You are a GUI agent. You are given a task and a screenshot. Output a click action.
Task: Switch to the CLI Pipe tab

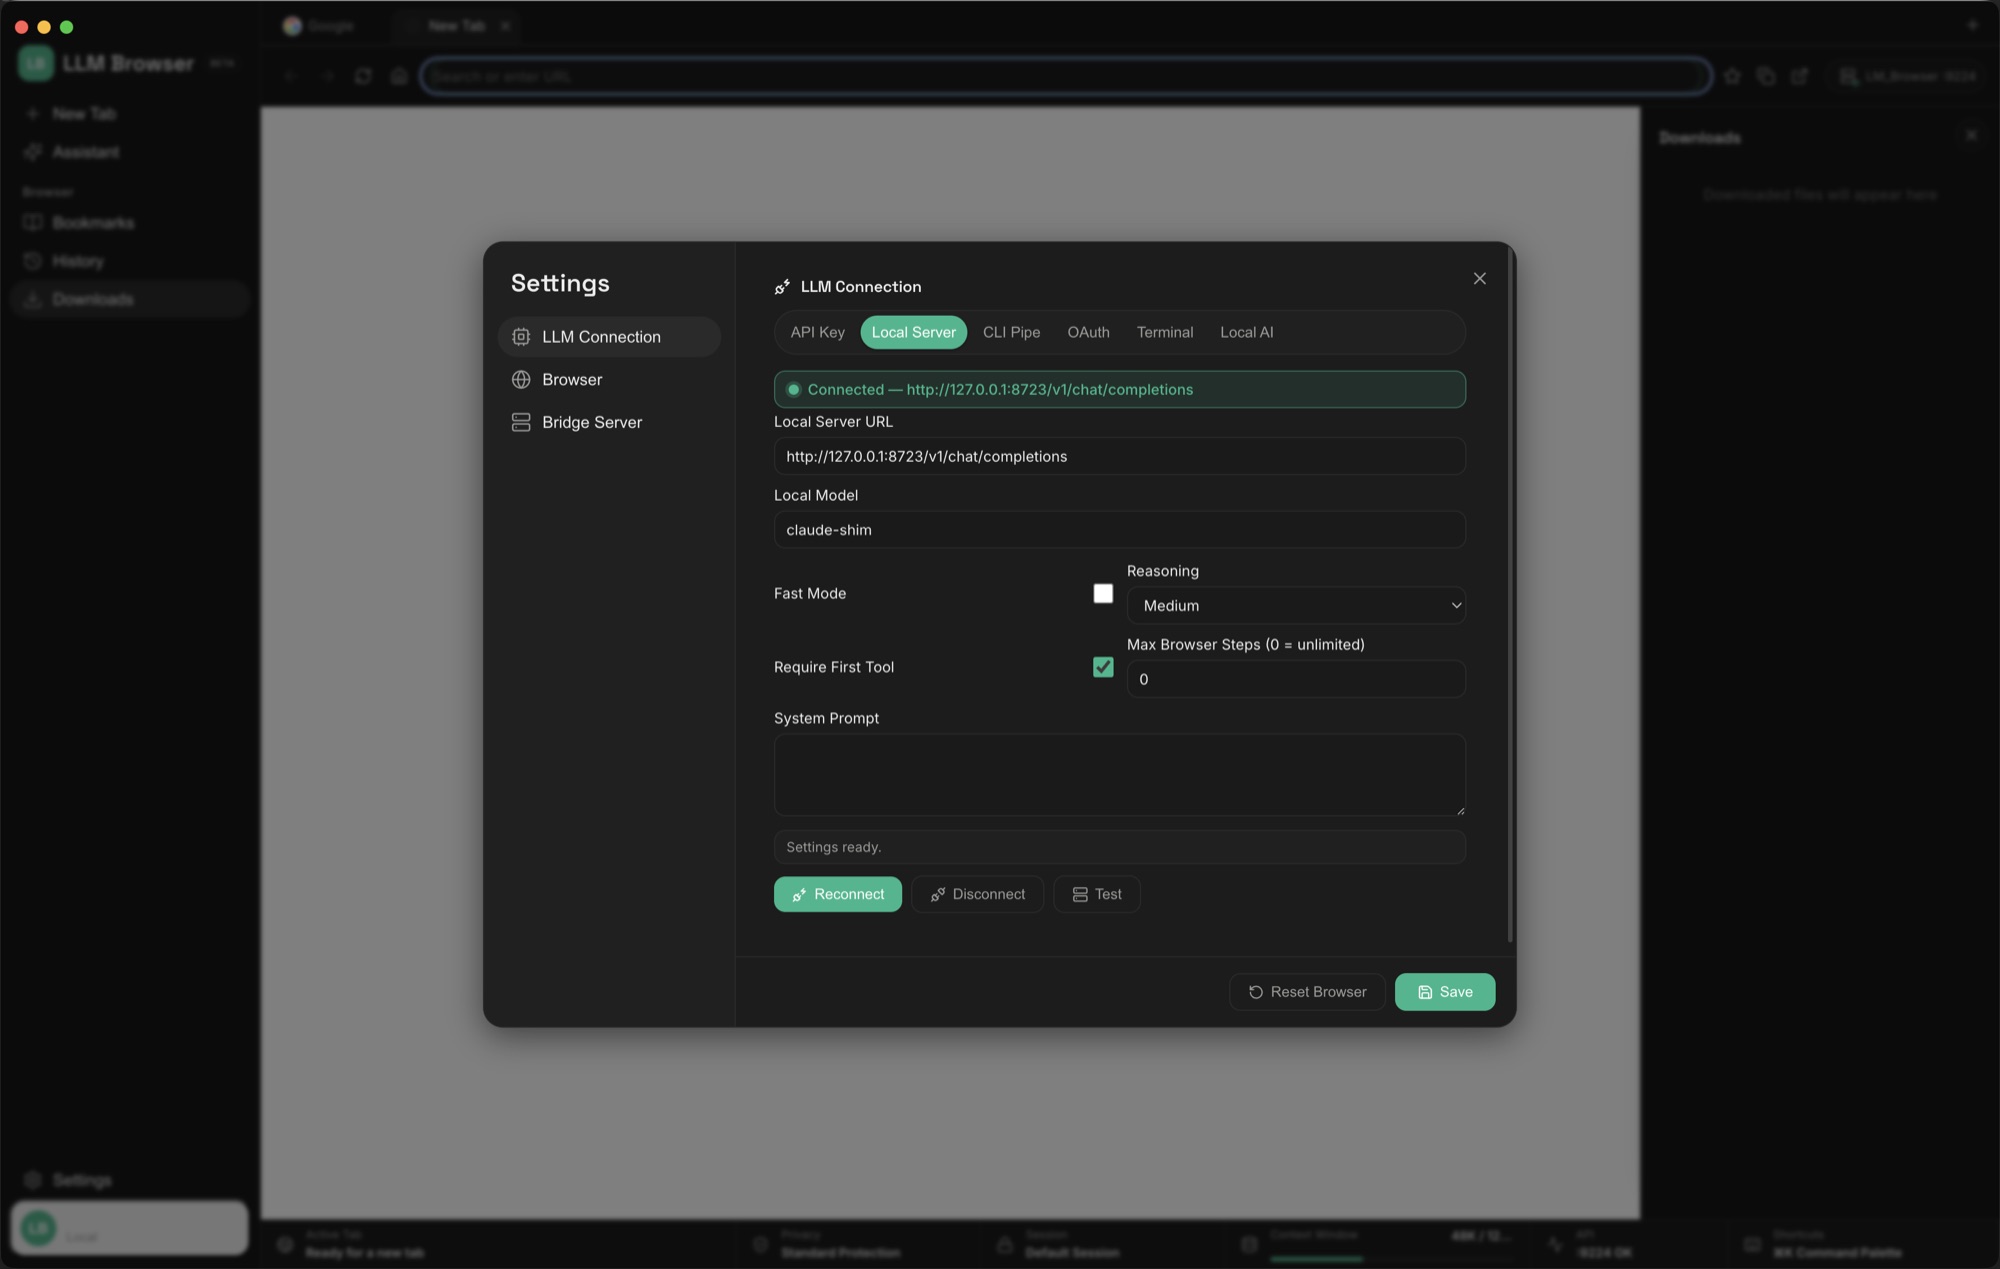pos(1011,332)
